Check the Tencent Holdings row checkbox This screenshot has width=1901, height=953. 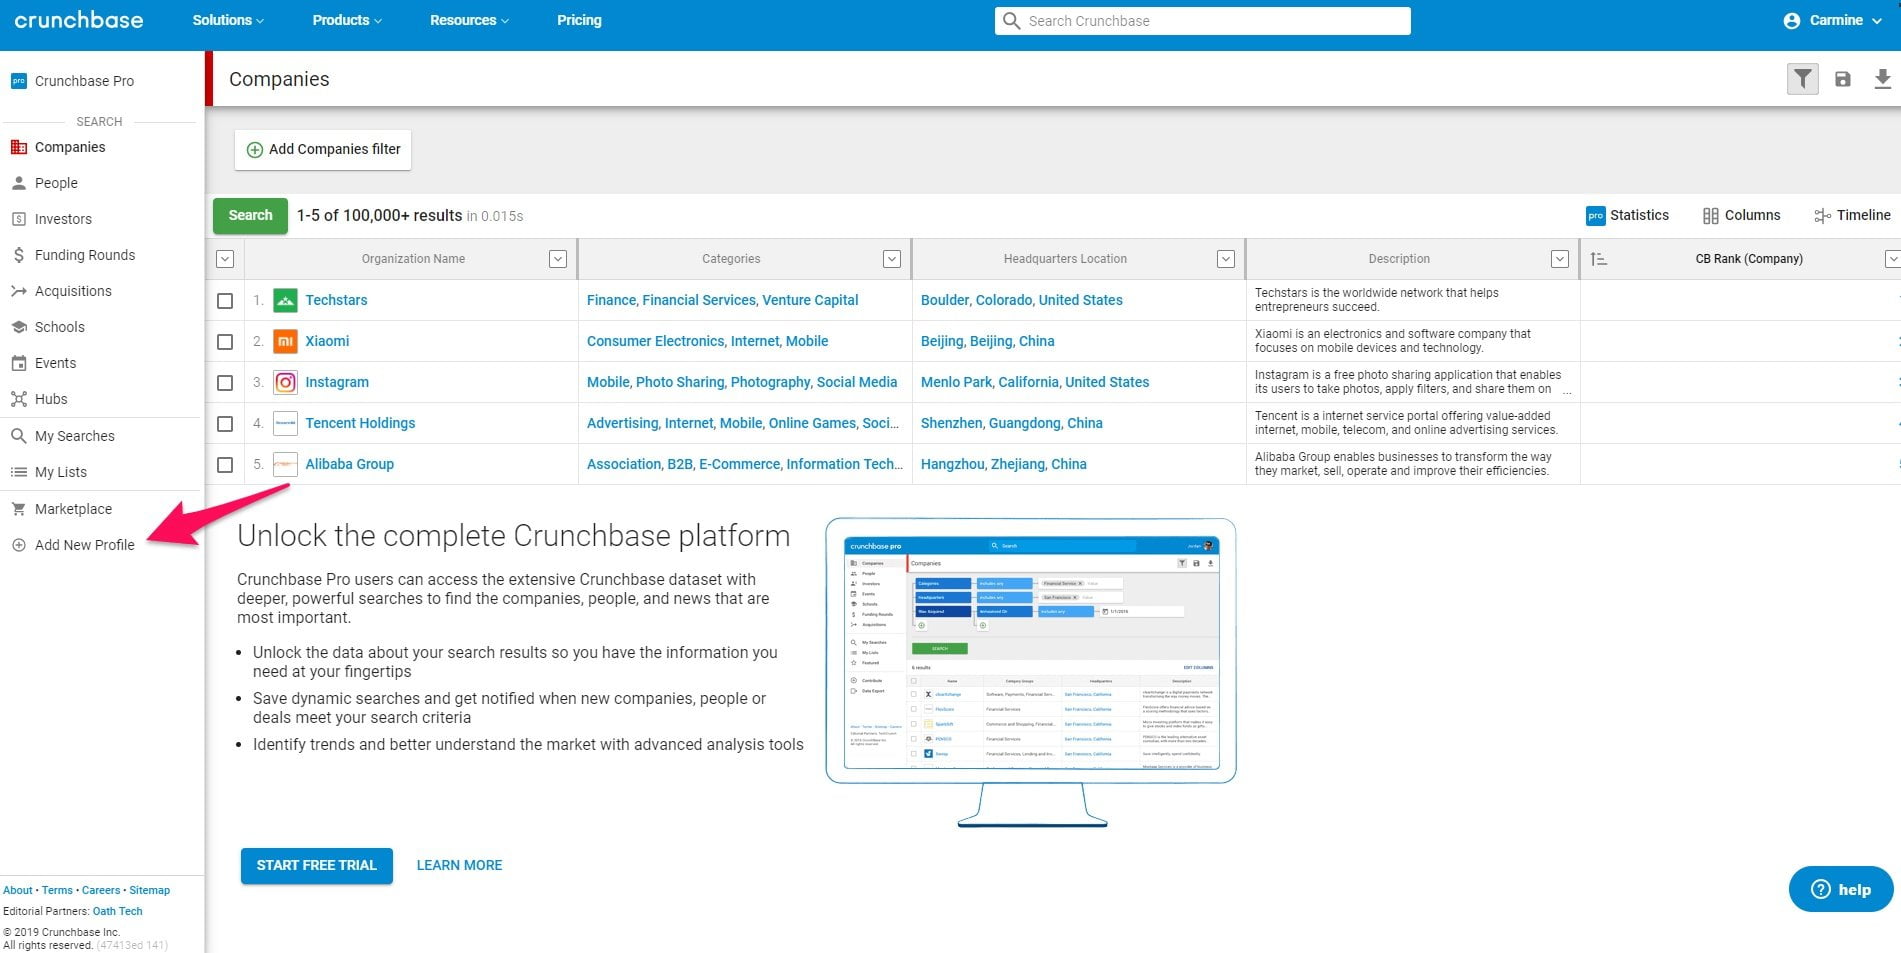pyautogui.click(x=225, y=423)
